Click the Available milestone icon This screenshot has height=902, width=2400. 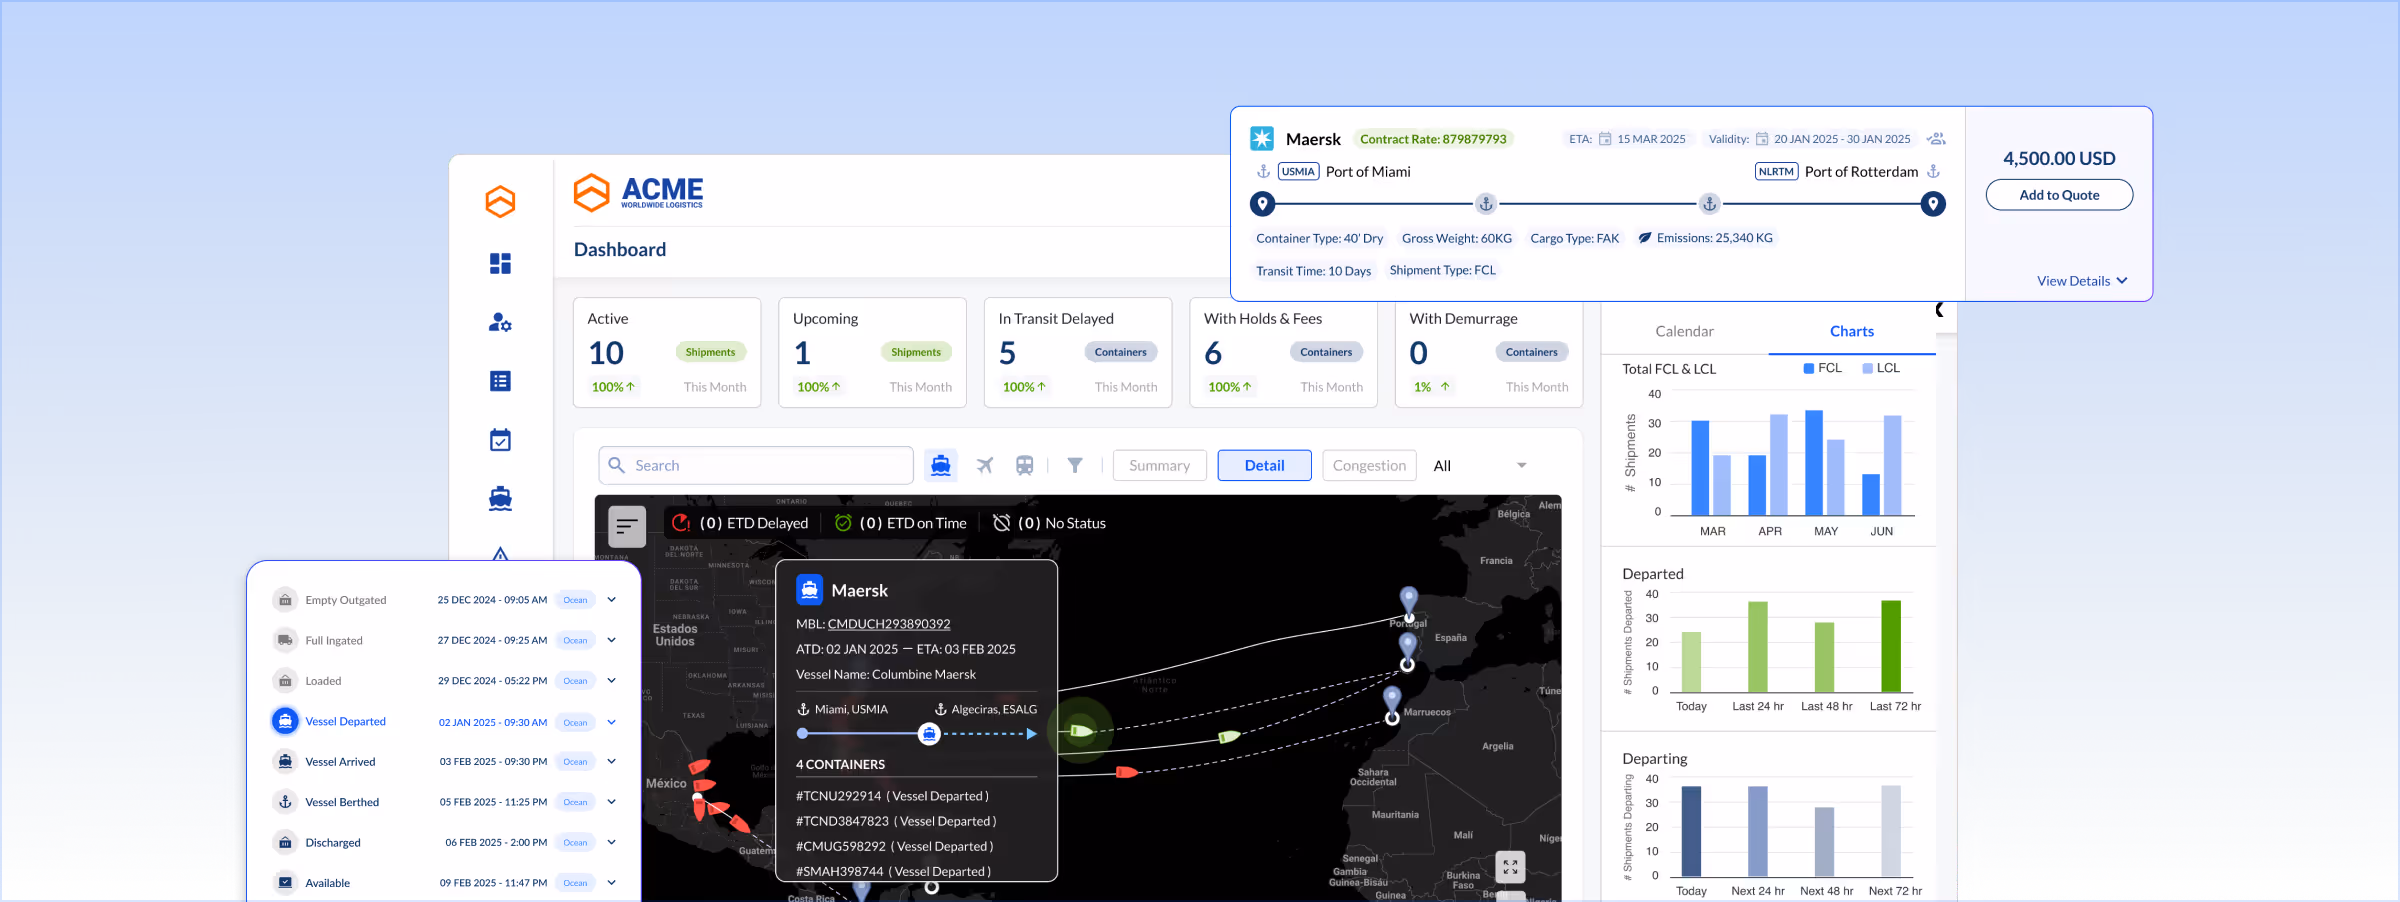tap(285, 883)
